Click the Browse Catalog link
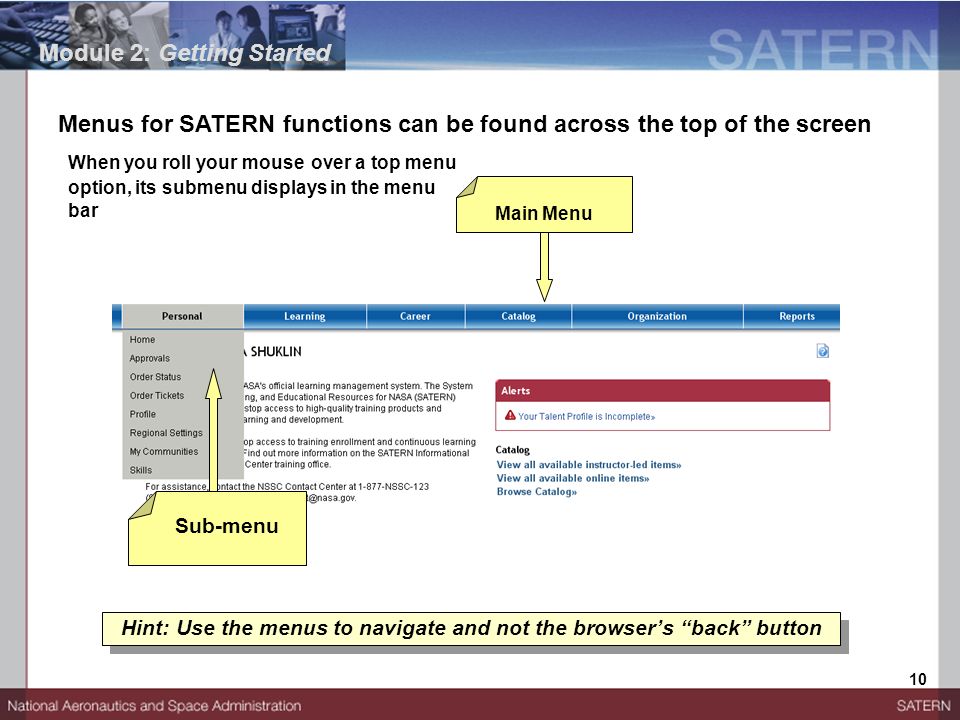The height and width of the screenshot is (720, 960). (x=536, y=492)
